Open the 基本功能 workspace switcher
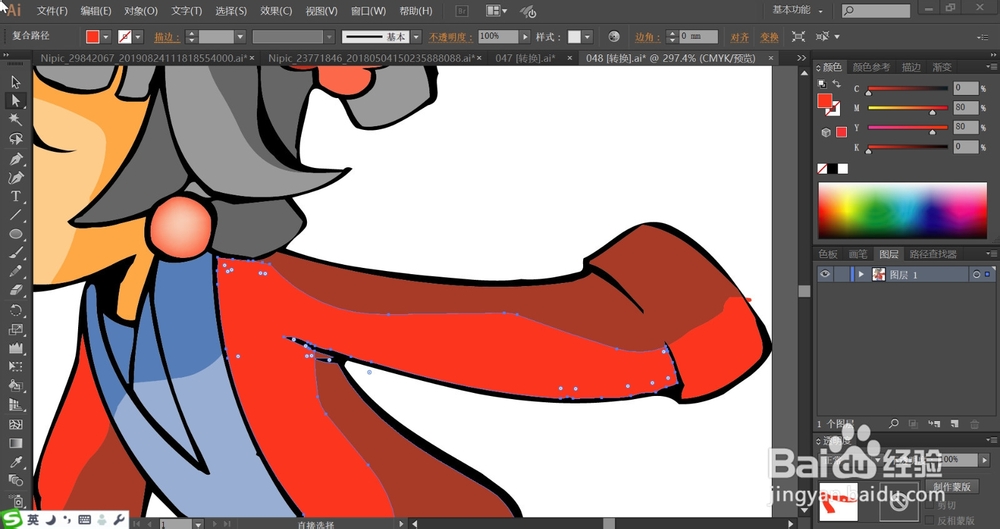The height and width of the screenshot is (529, 1000). [x=797, y=10]
